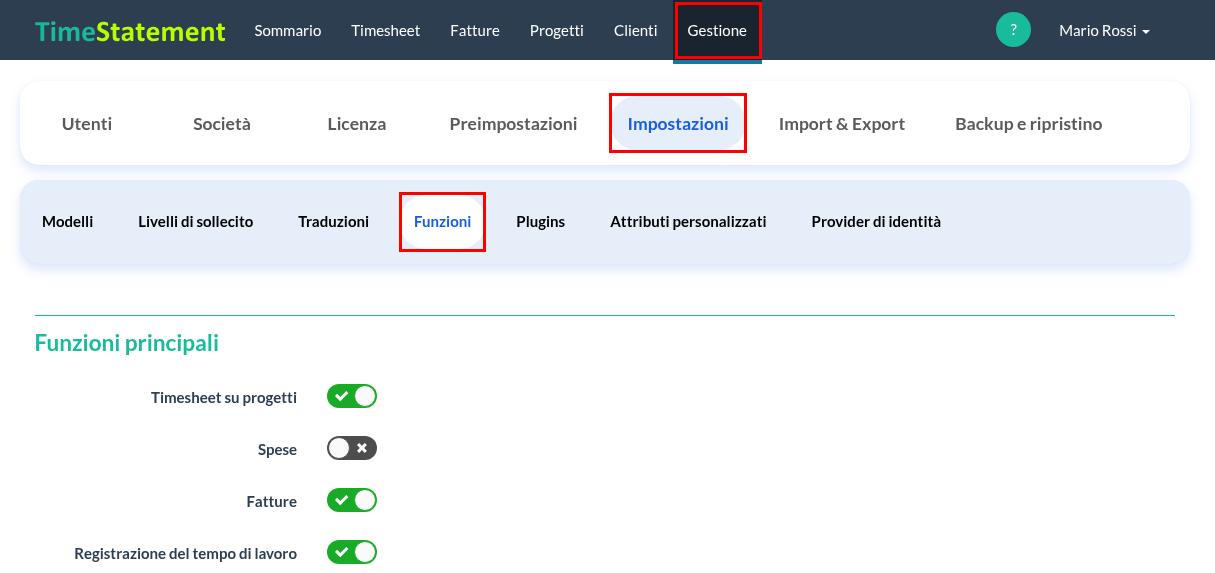Open Provider di identità sub-tab

[876, 222]
